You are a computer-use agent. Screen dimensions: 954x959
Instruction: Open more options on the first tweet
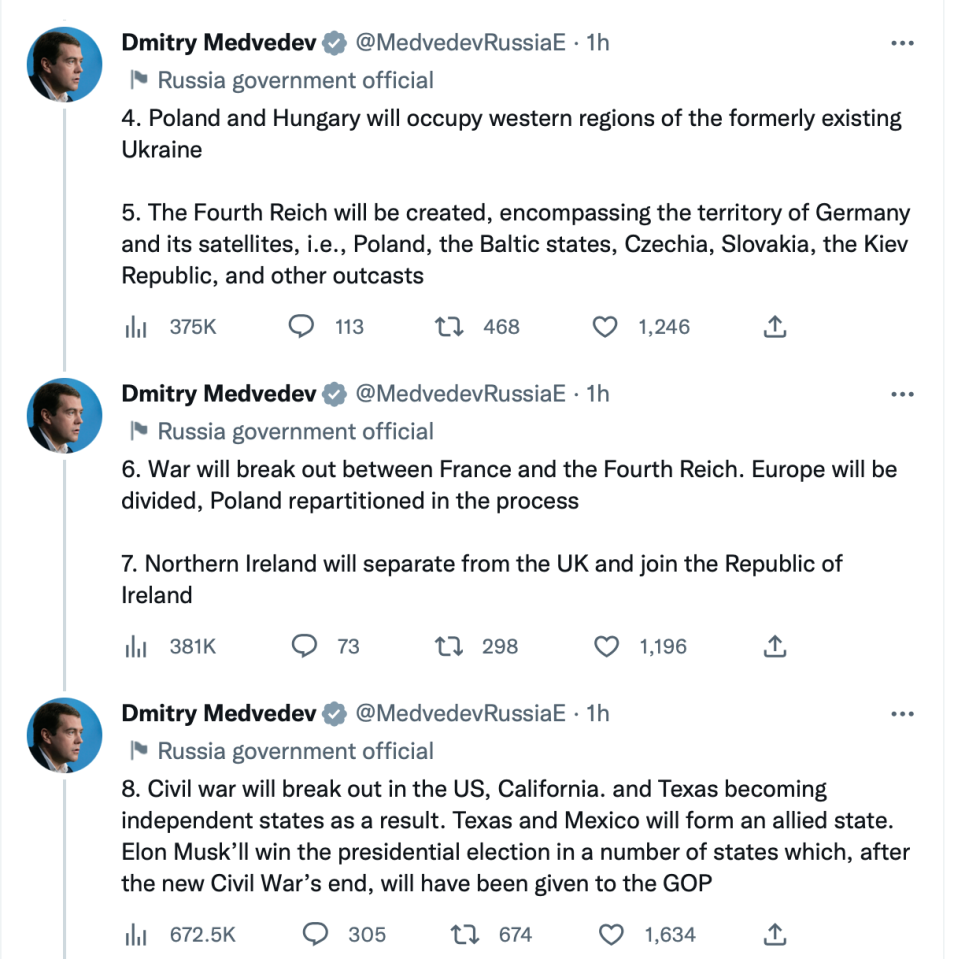point(902,43)
